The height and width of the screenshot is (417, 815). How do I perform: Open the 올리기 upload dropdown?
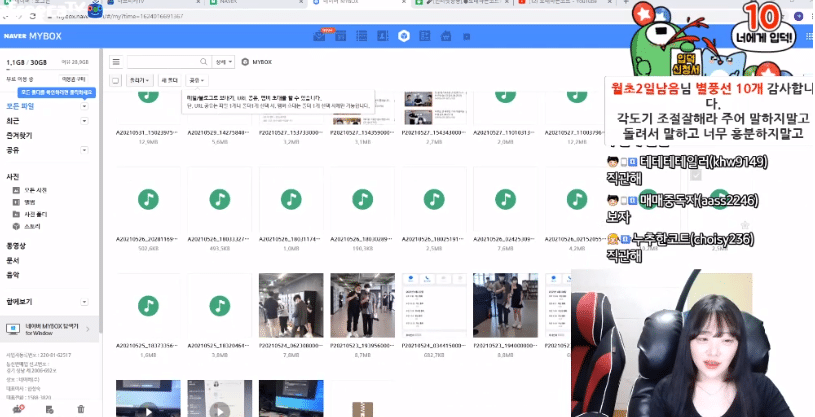click(x=139, y=81)
